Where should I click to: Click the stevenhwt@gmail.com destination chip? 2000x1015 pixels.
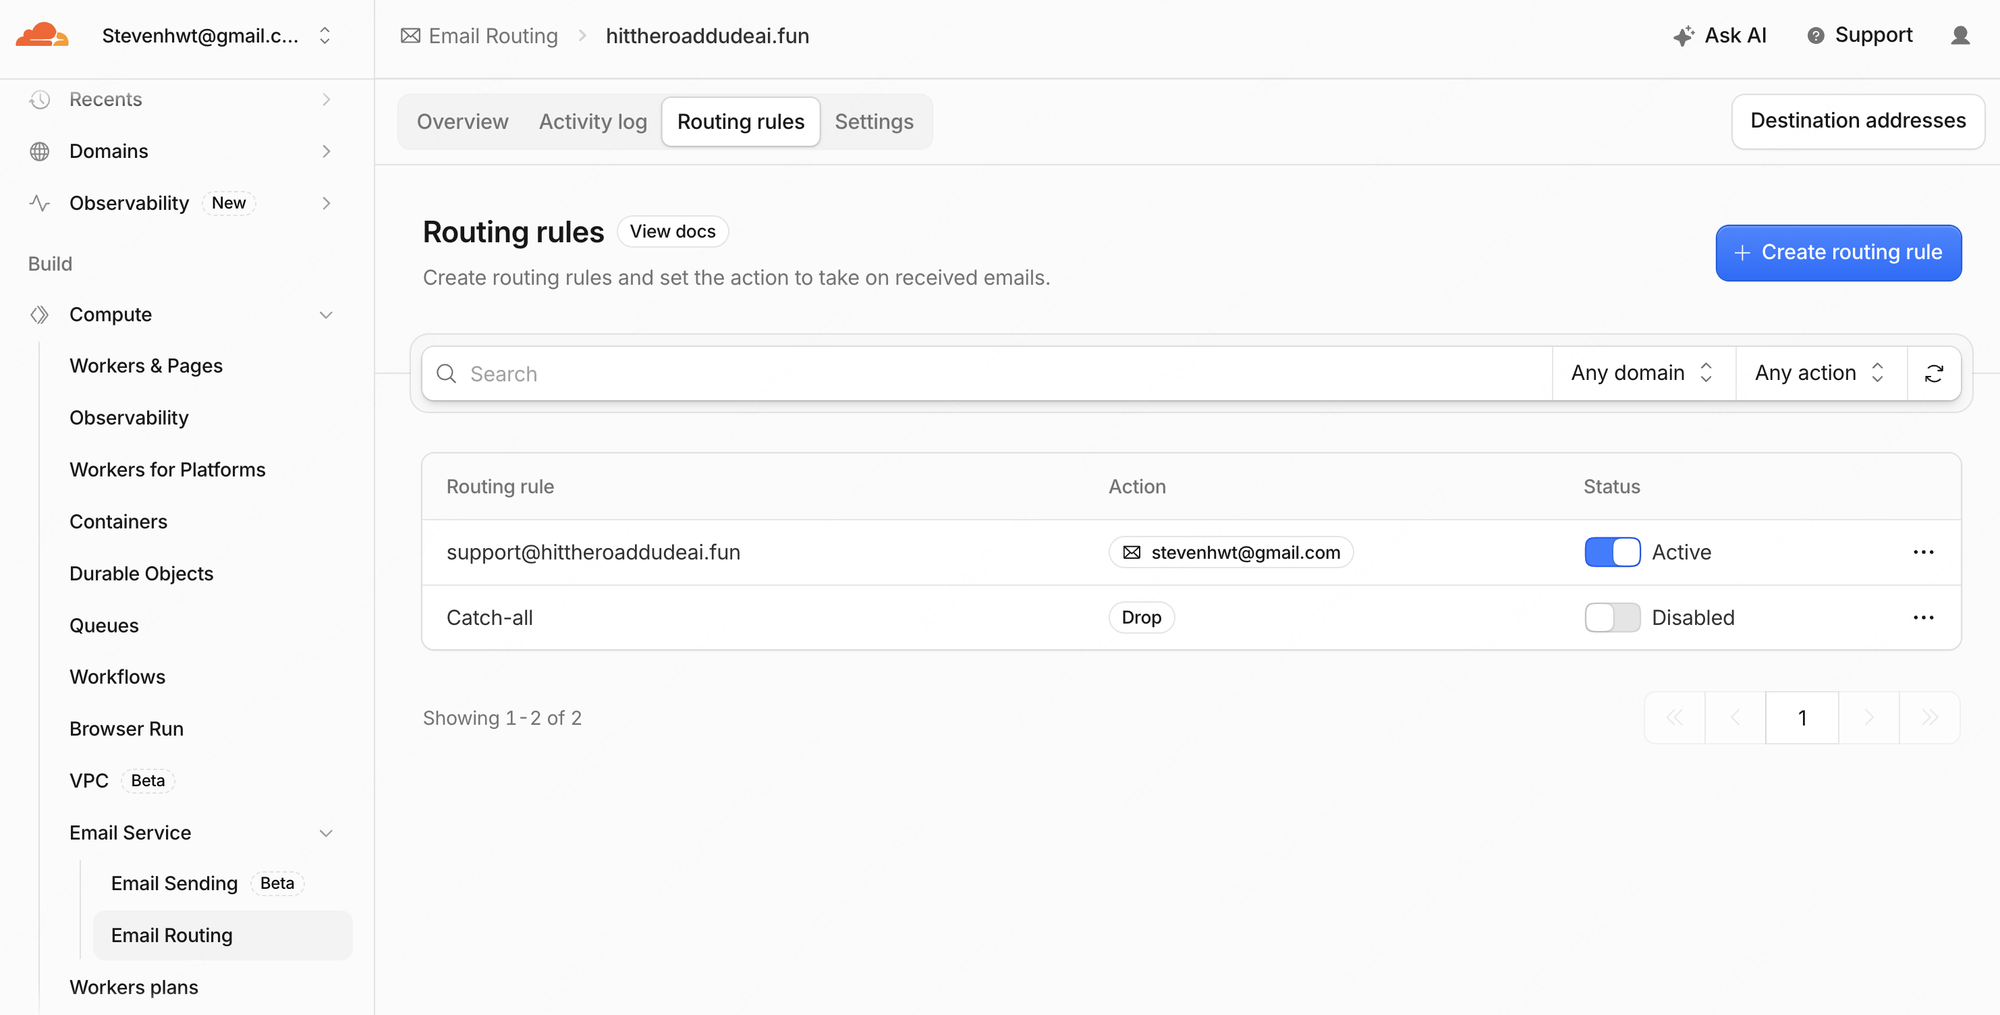pyautogui.click(x=1231, y=552)
